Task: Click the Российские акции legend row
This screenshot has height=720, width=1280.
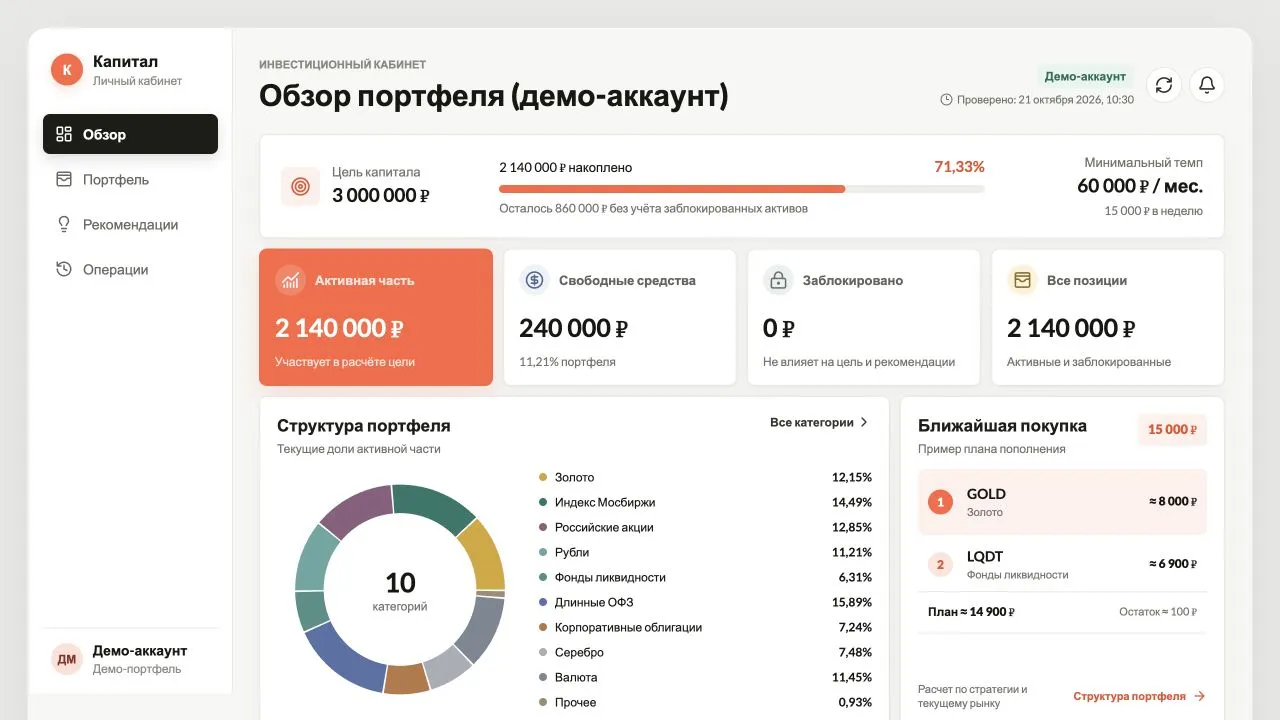Action: click(x=705, y=528)
